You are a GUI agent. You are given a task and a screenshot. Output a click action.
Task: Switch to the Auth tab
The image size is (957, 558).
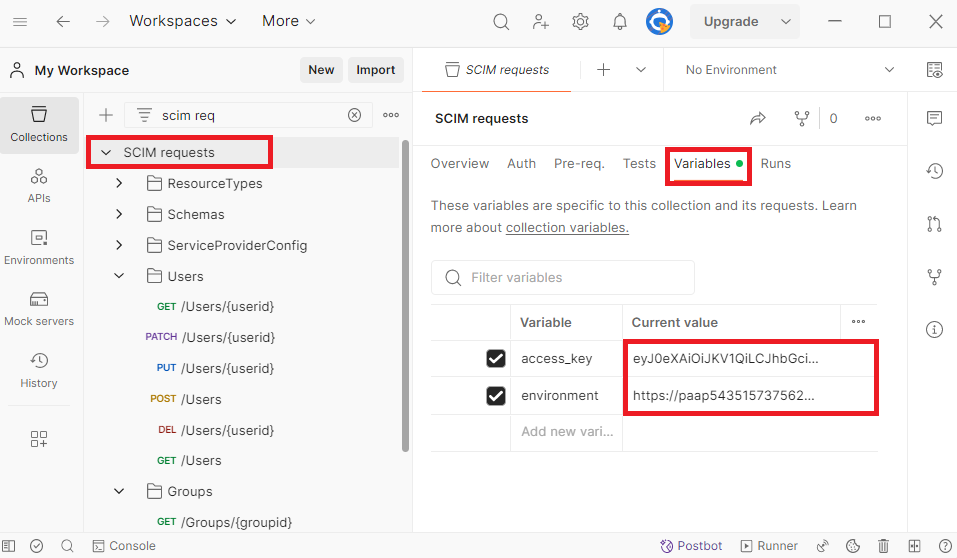(x=521, y=164)
